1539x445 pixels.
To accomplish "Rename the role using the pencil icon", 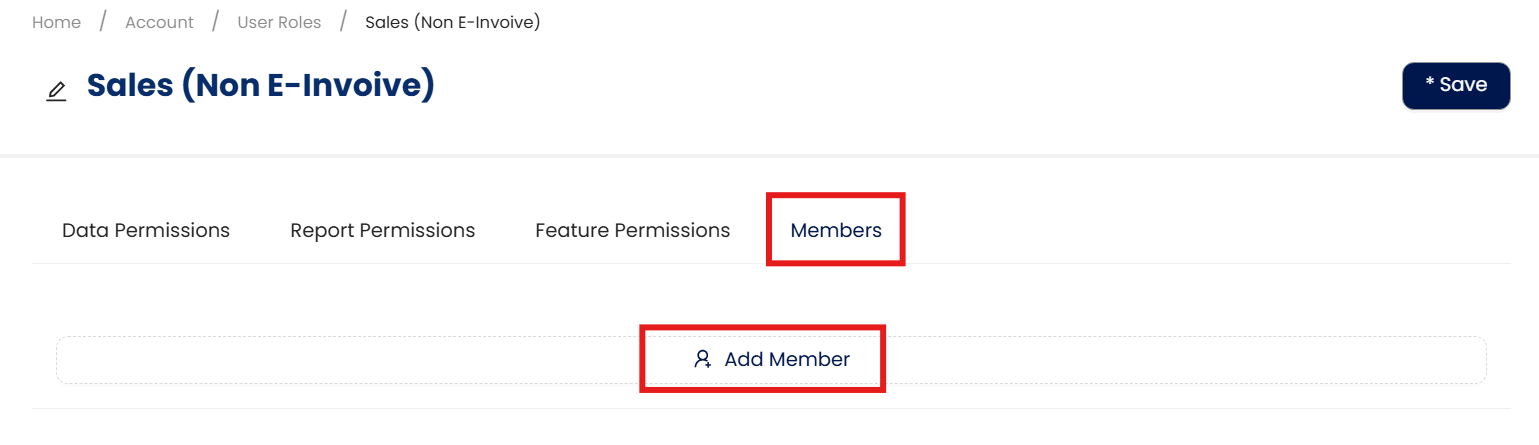I will point(56,92).
